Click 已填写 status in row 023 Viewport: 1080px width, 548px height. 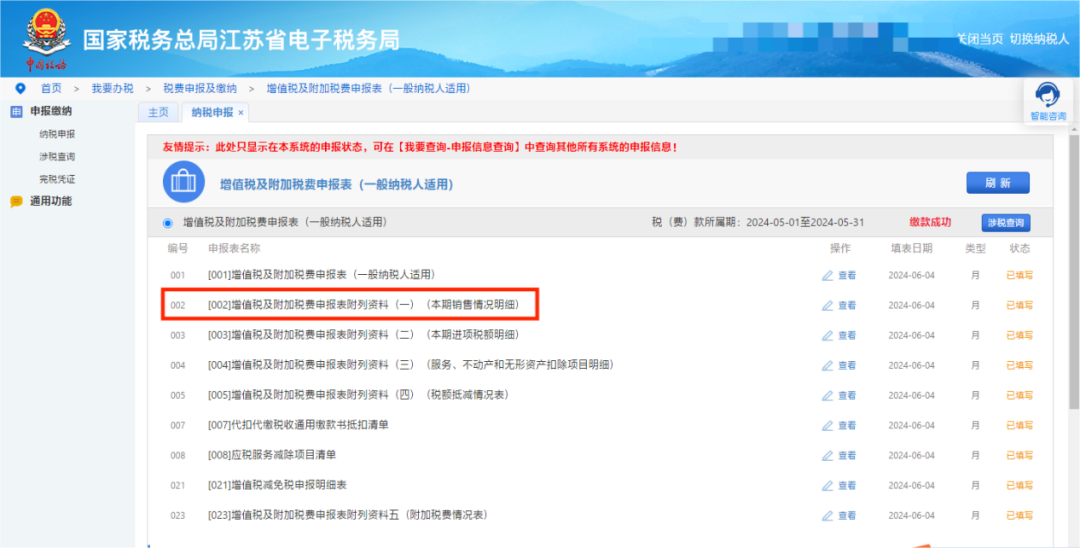tap(1019, 516)
